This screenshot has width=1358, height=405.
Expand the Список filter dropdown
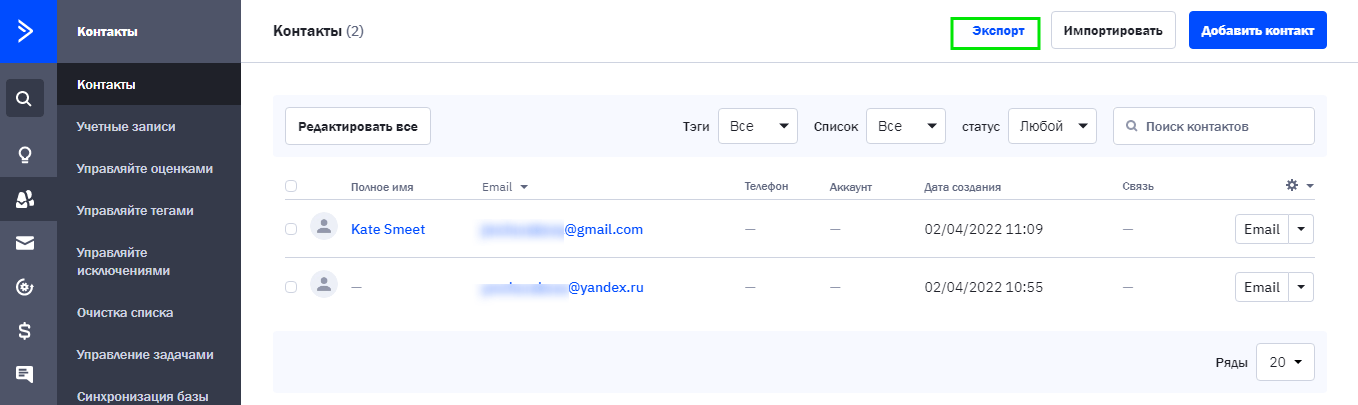[906, 126]
